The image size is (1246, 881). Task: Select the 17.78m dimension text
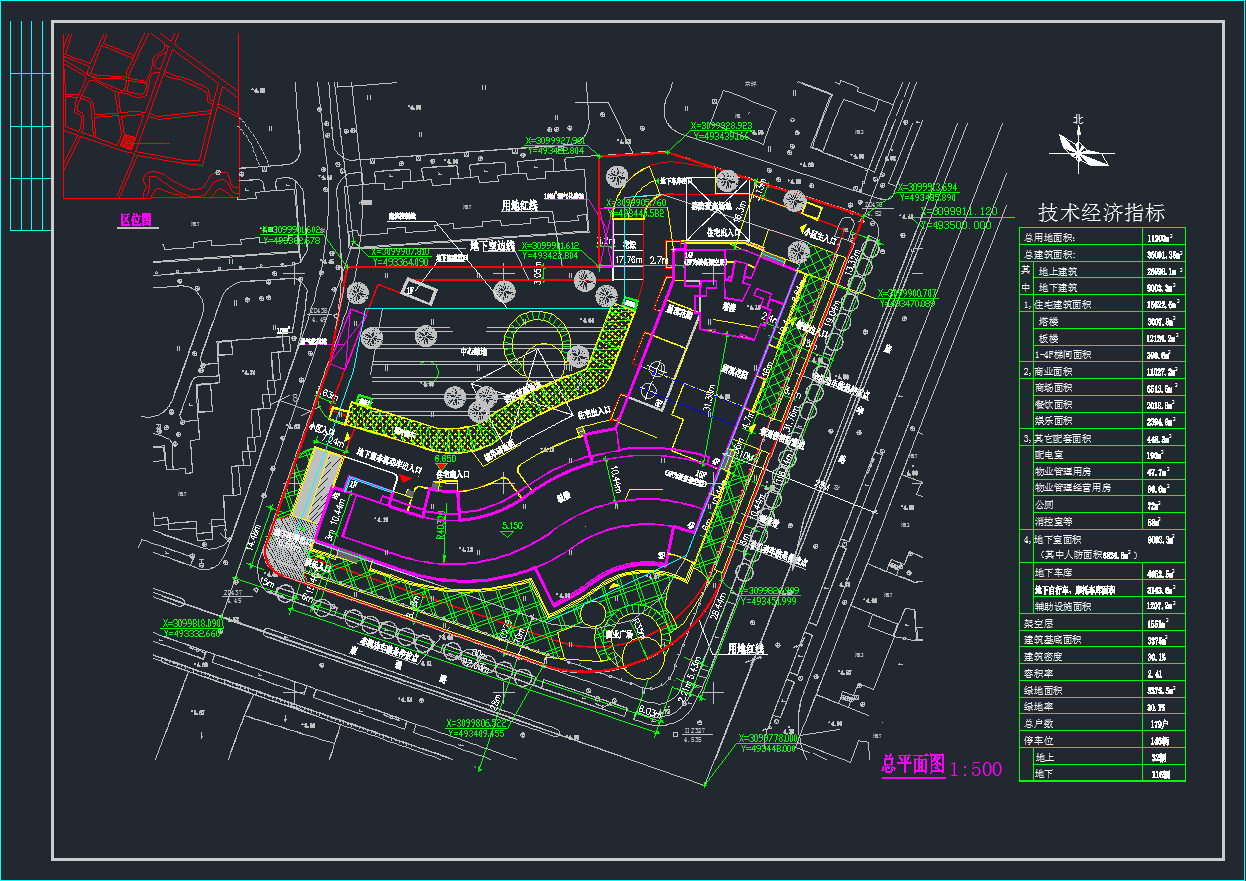tap(629, 260)
